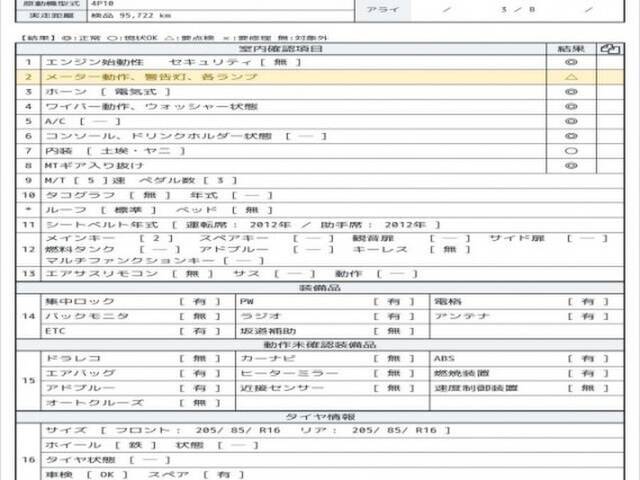Click the 速度制御装置 label
This screenshot has width=640, height=480.
click(x=476, y=388)
